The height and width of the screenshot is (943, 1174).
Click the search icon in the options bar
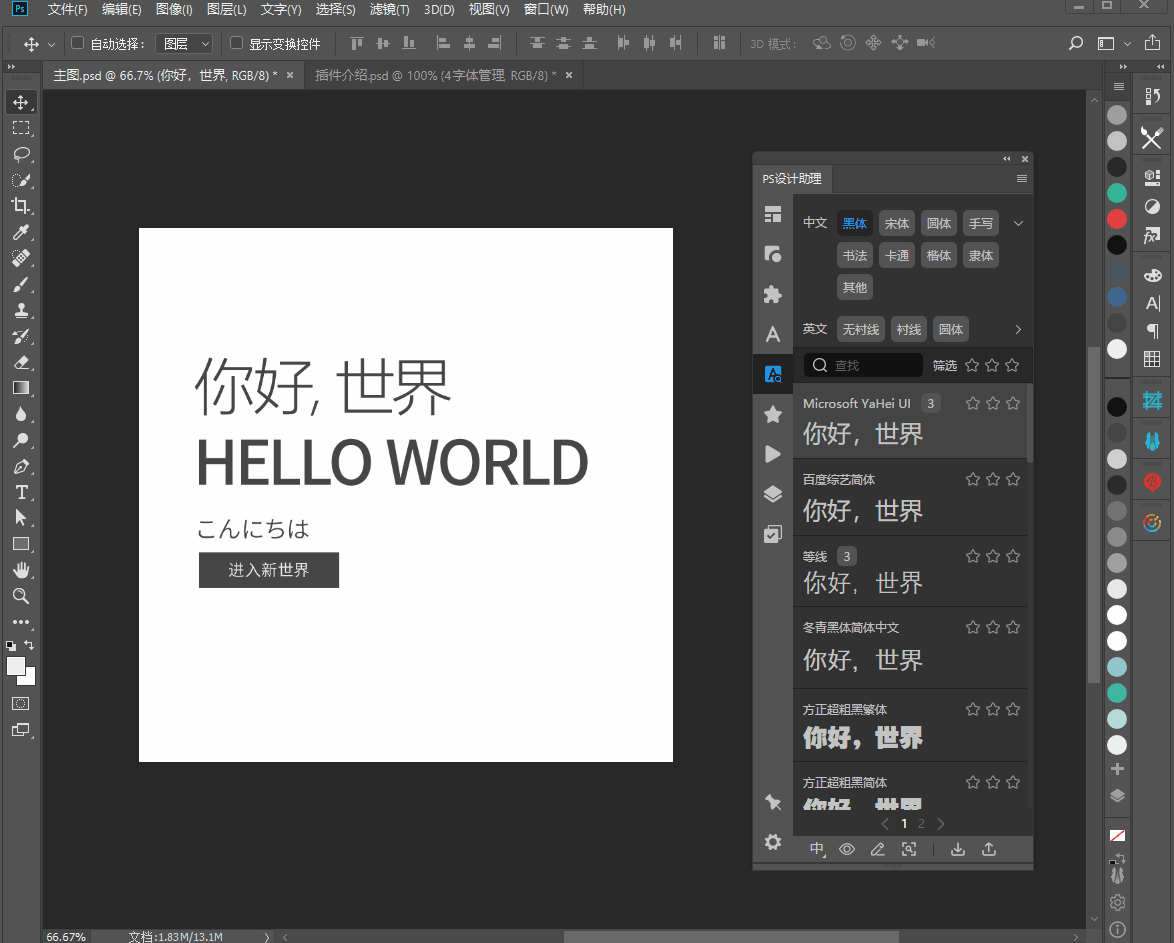1076,43
